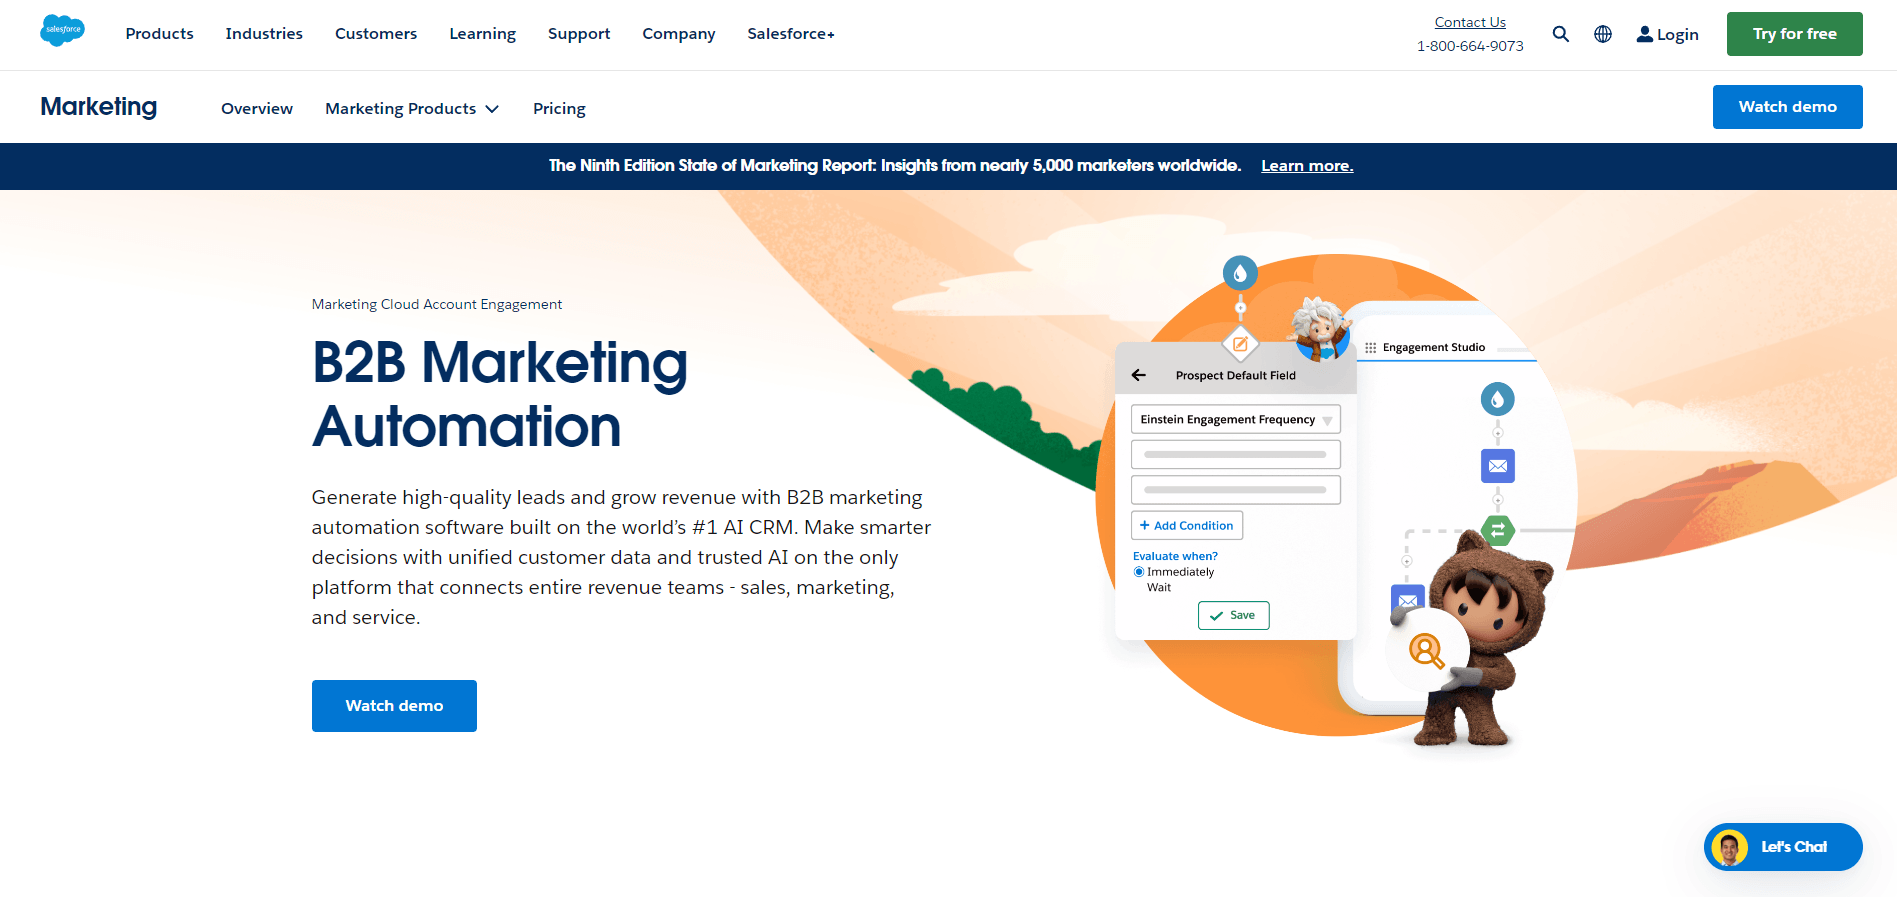The image size is (1897, 897).
Task: Click the 1-800-664-9073 phone number
Action: [1470, 46]
